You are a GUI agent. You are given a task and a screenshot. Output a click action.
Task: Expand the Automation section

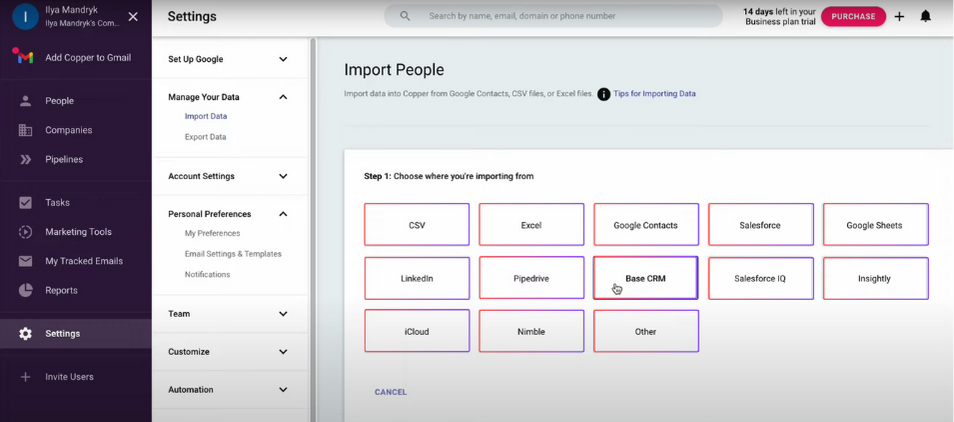(283, 389)
